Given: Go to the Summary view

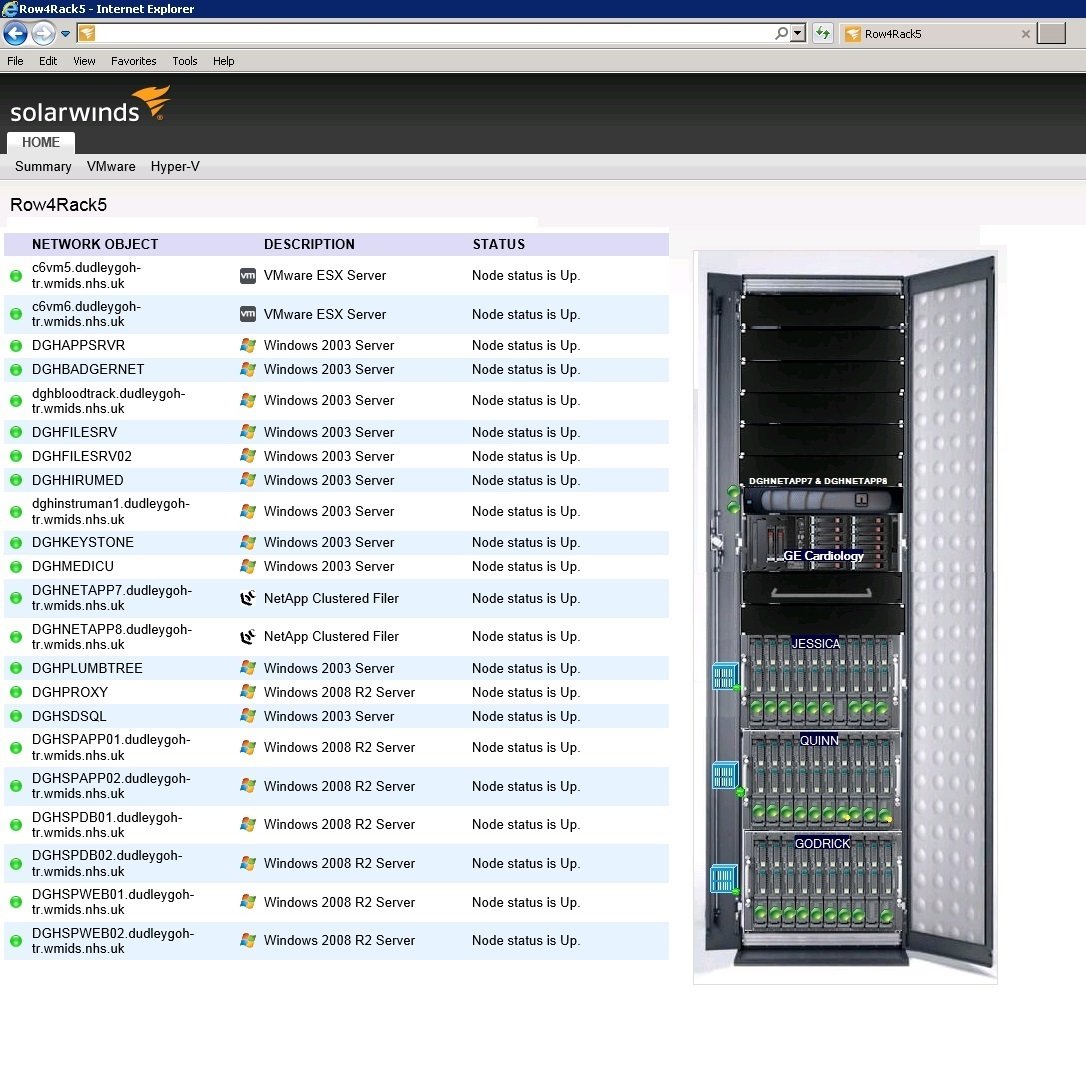Looking at the screenshot, I should [x=43, y=167].
